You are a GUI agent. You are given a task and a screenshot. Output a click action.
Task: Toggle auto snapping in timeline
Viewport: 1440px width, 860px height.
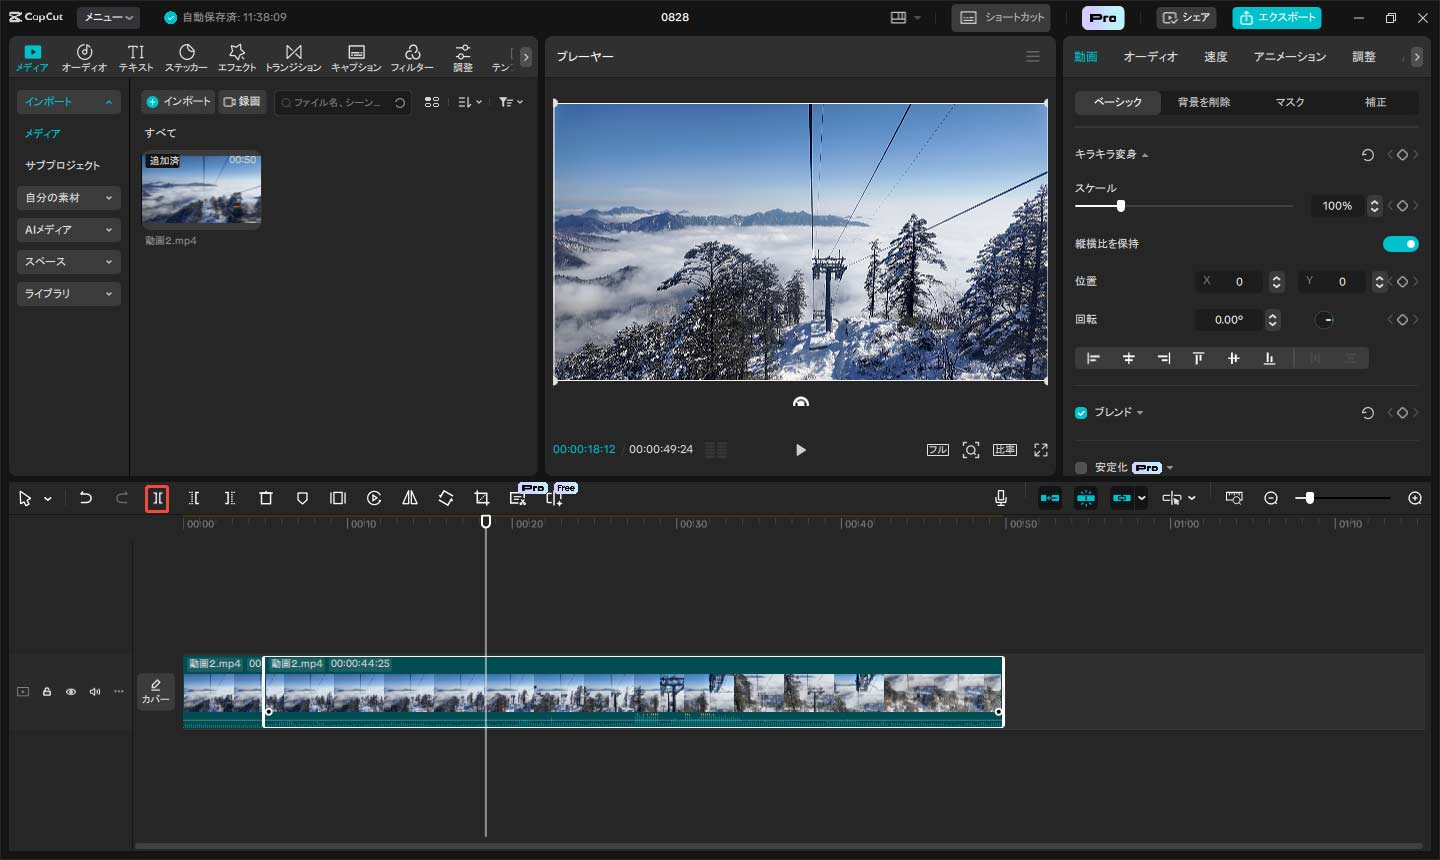pos(1086,498)
